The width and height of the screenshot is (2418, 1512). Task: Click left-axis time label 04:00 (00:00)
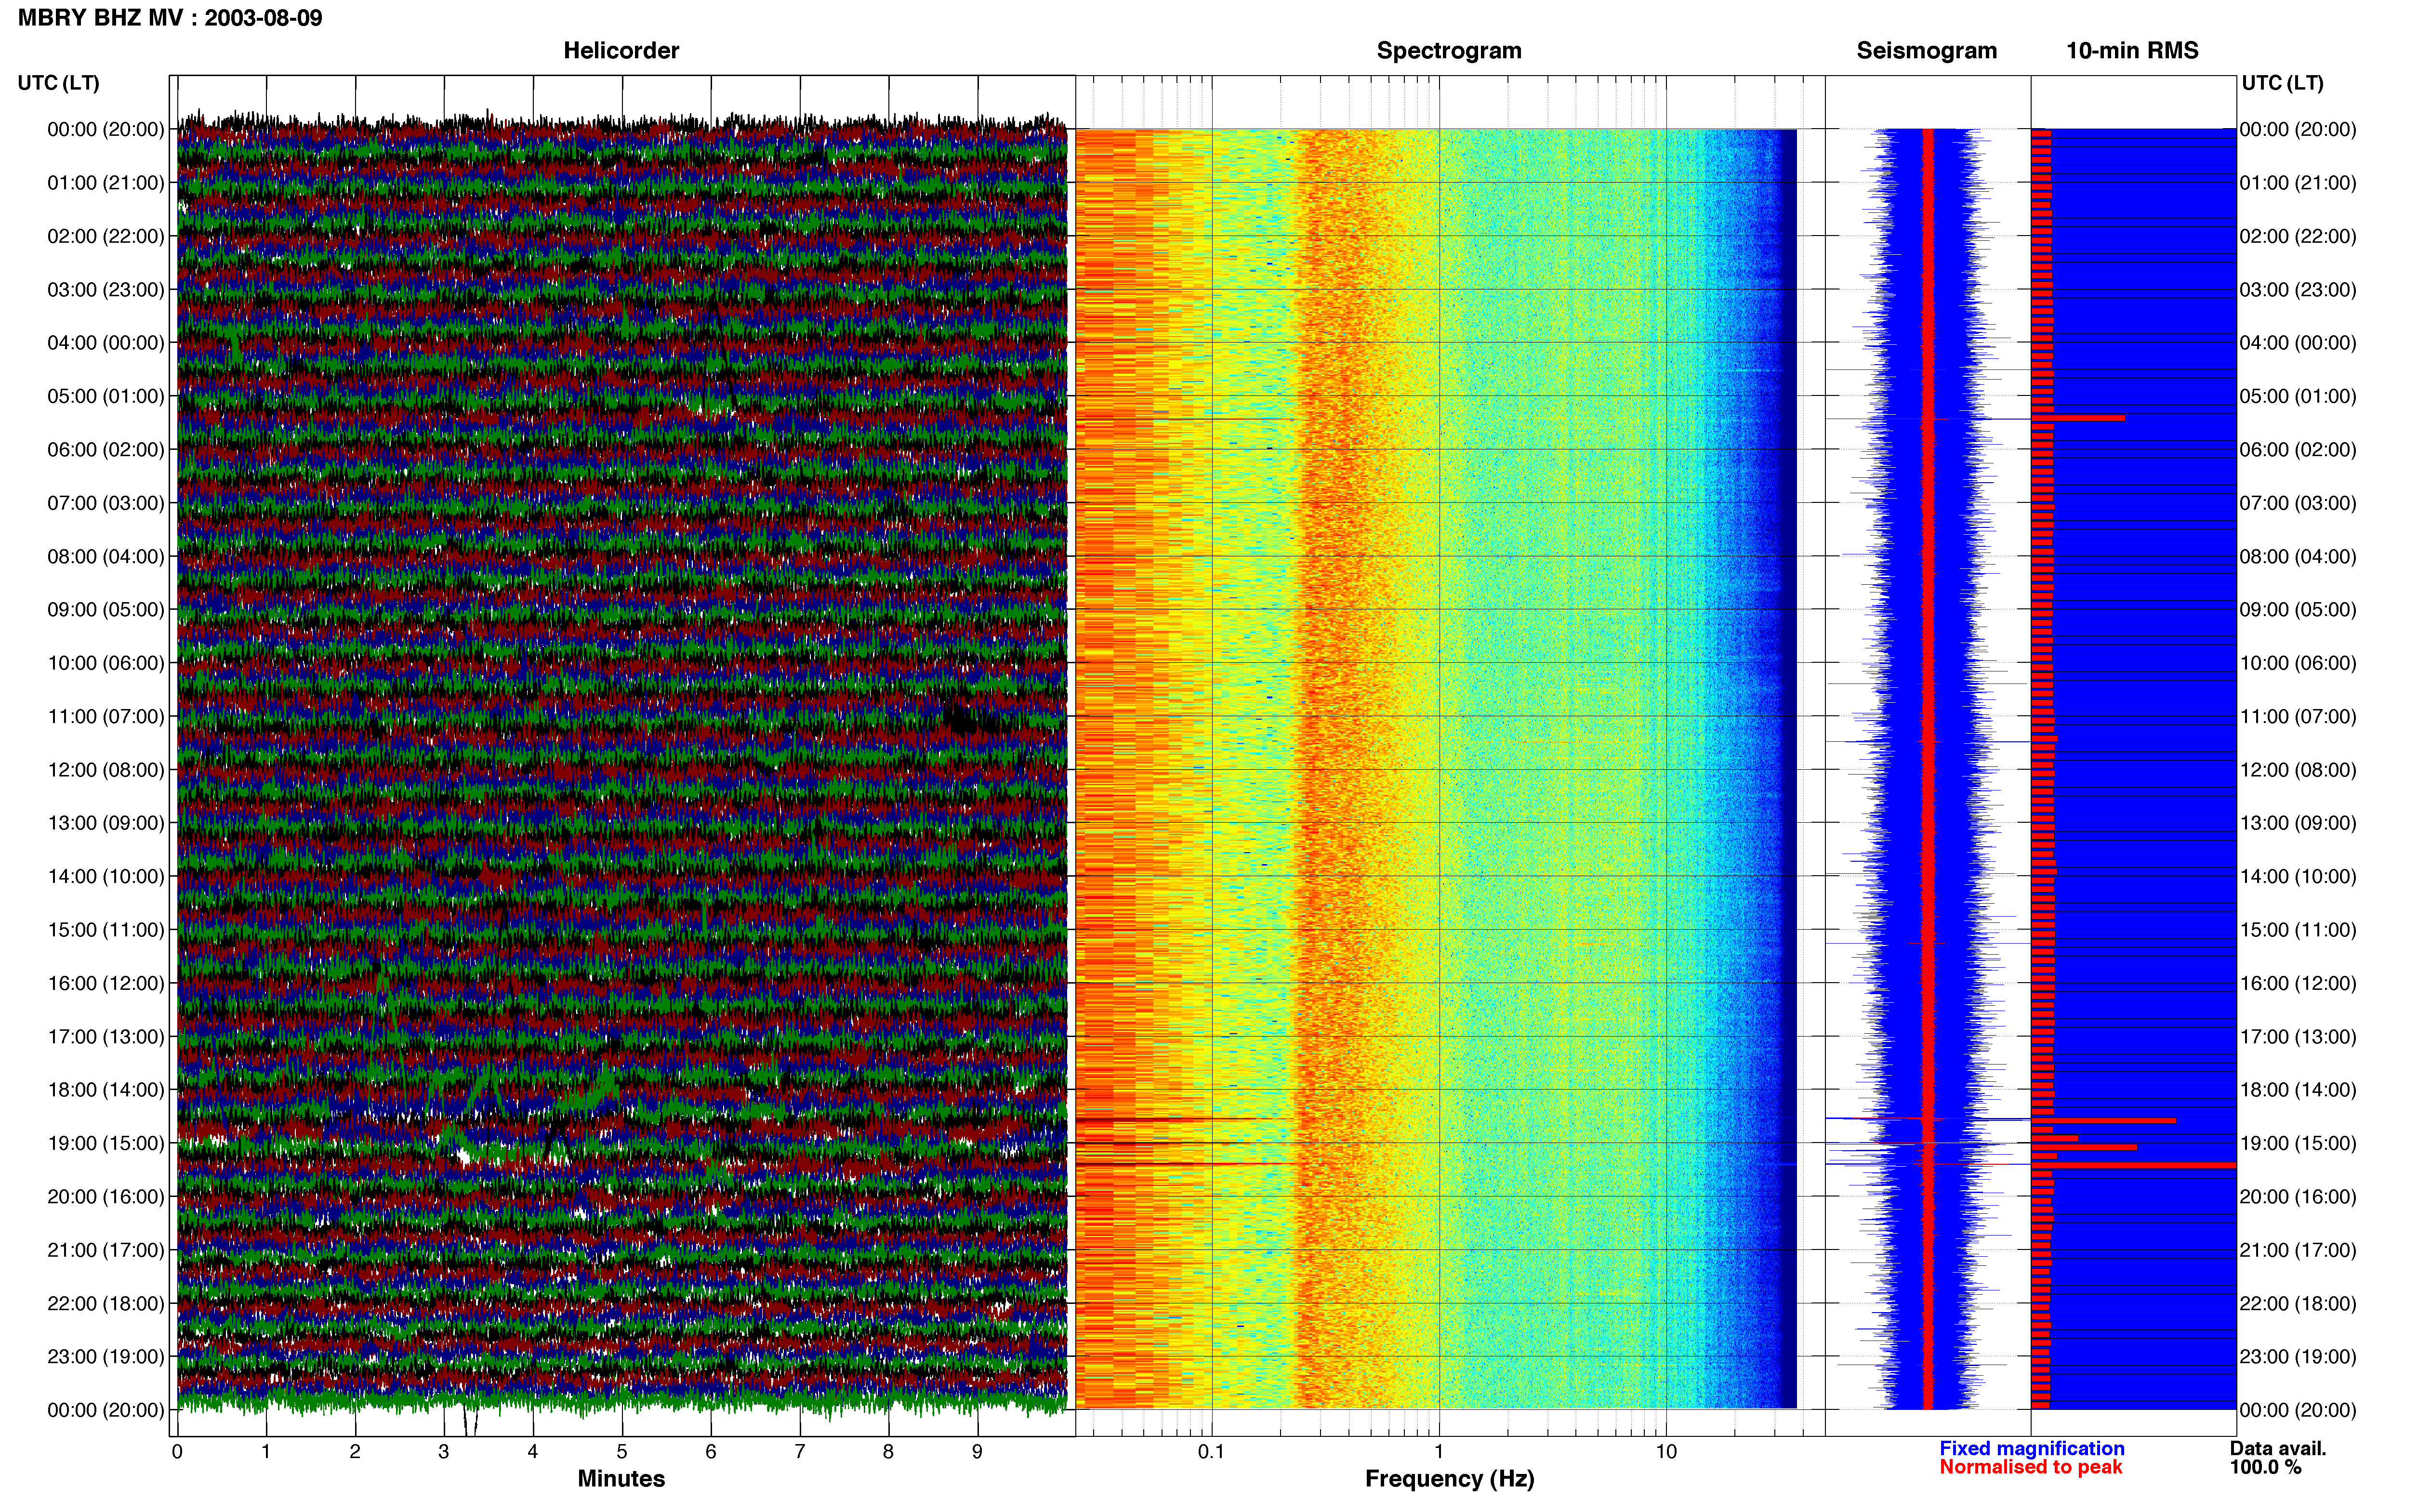pos(106,343)
